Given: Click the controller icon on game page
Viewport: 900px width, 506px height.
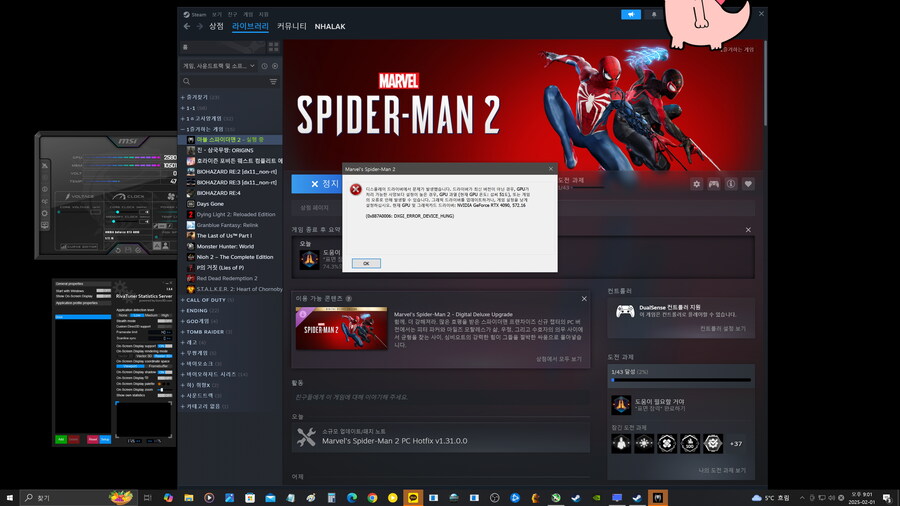Looking at the screenshot, I should tap(714, 184).
